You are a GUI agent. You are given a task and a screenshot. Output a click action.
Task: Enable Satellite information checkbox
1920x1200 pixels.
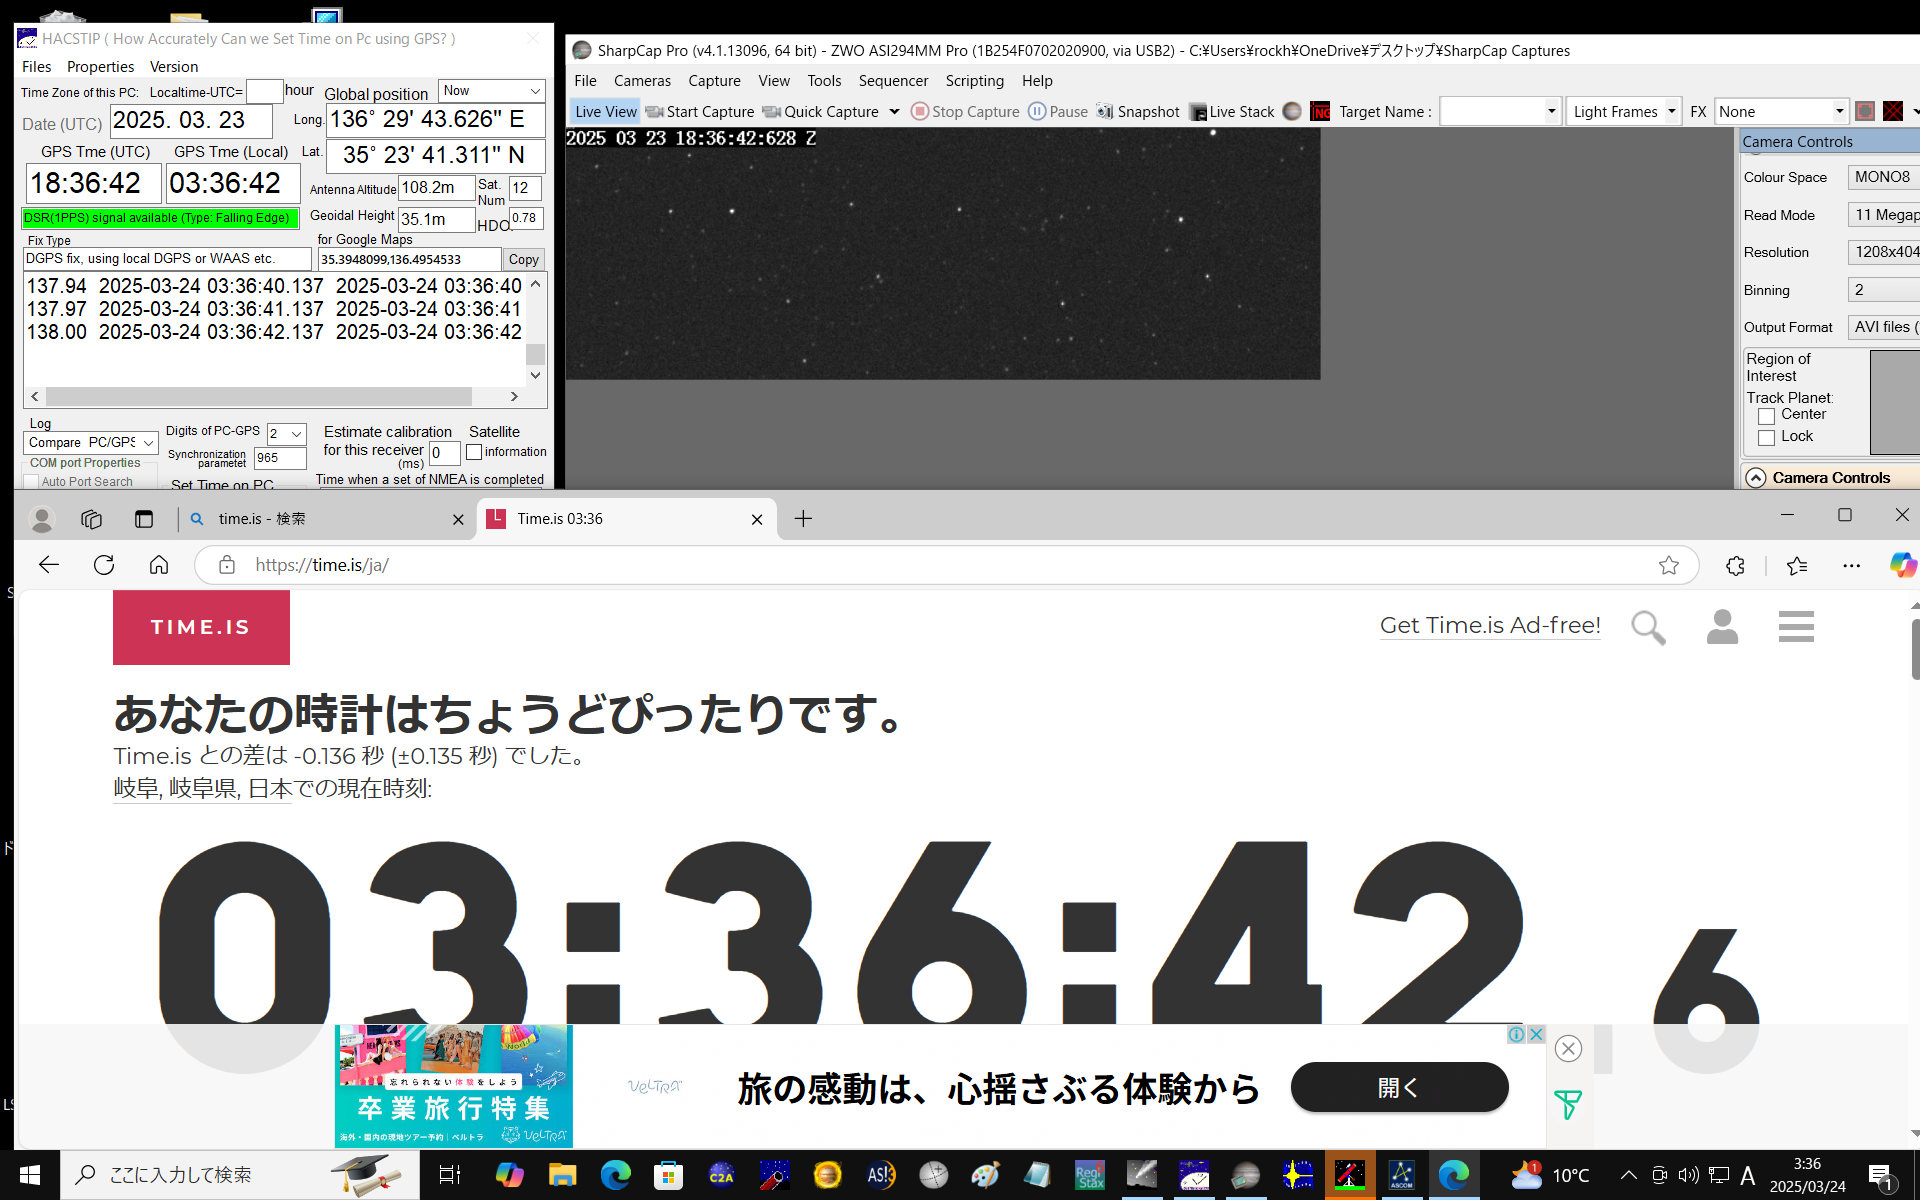coord(474,452)
